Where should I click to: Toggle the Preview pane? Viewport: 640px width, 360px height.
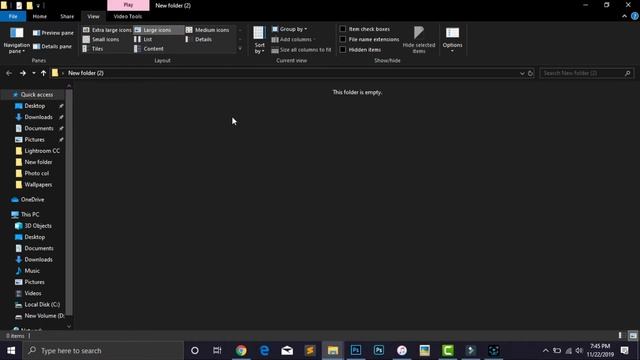pos(53,33)
